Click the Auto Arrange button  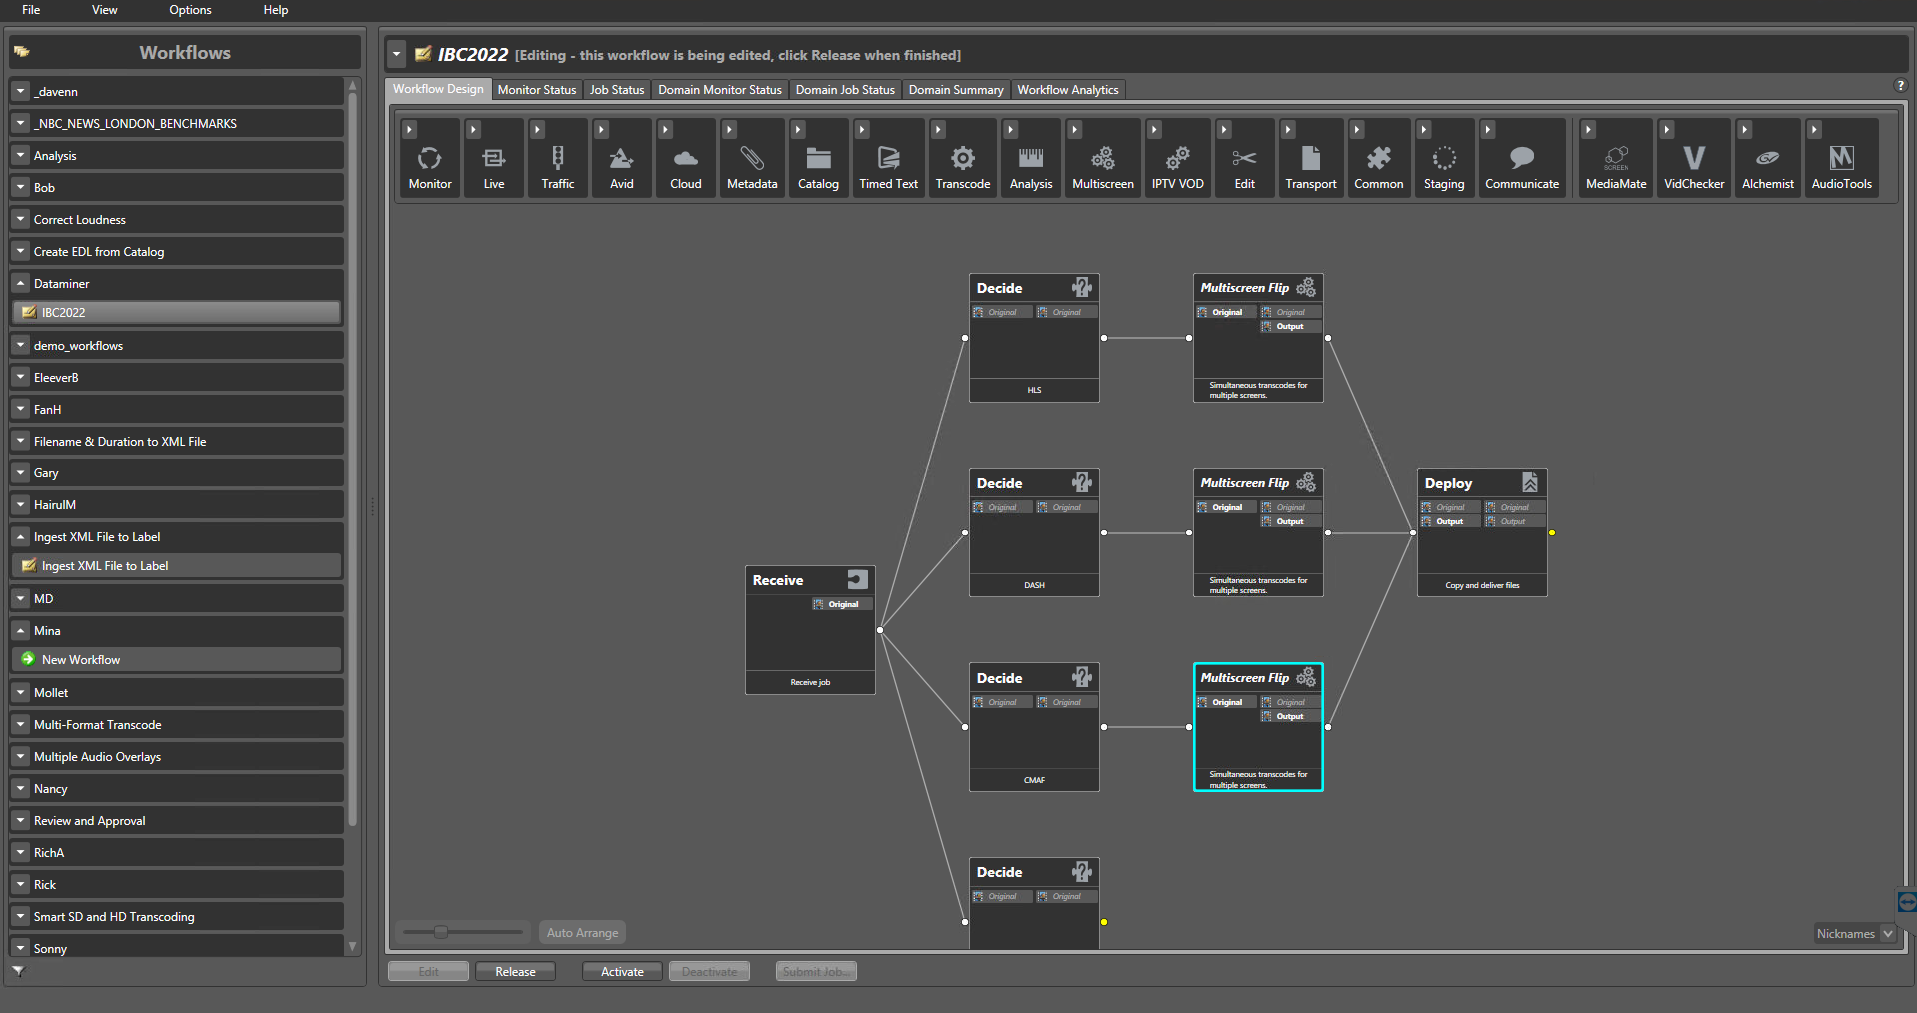(x=582, y=933)
